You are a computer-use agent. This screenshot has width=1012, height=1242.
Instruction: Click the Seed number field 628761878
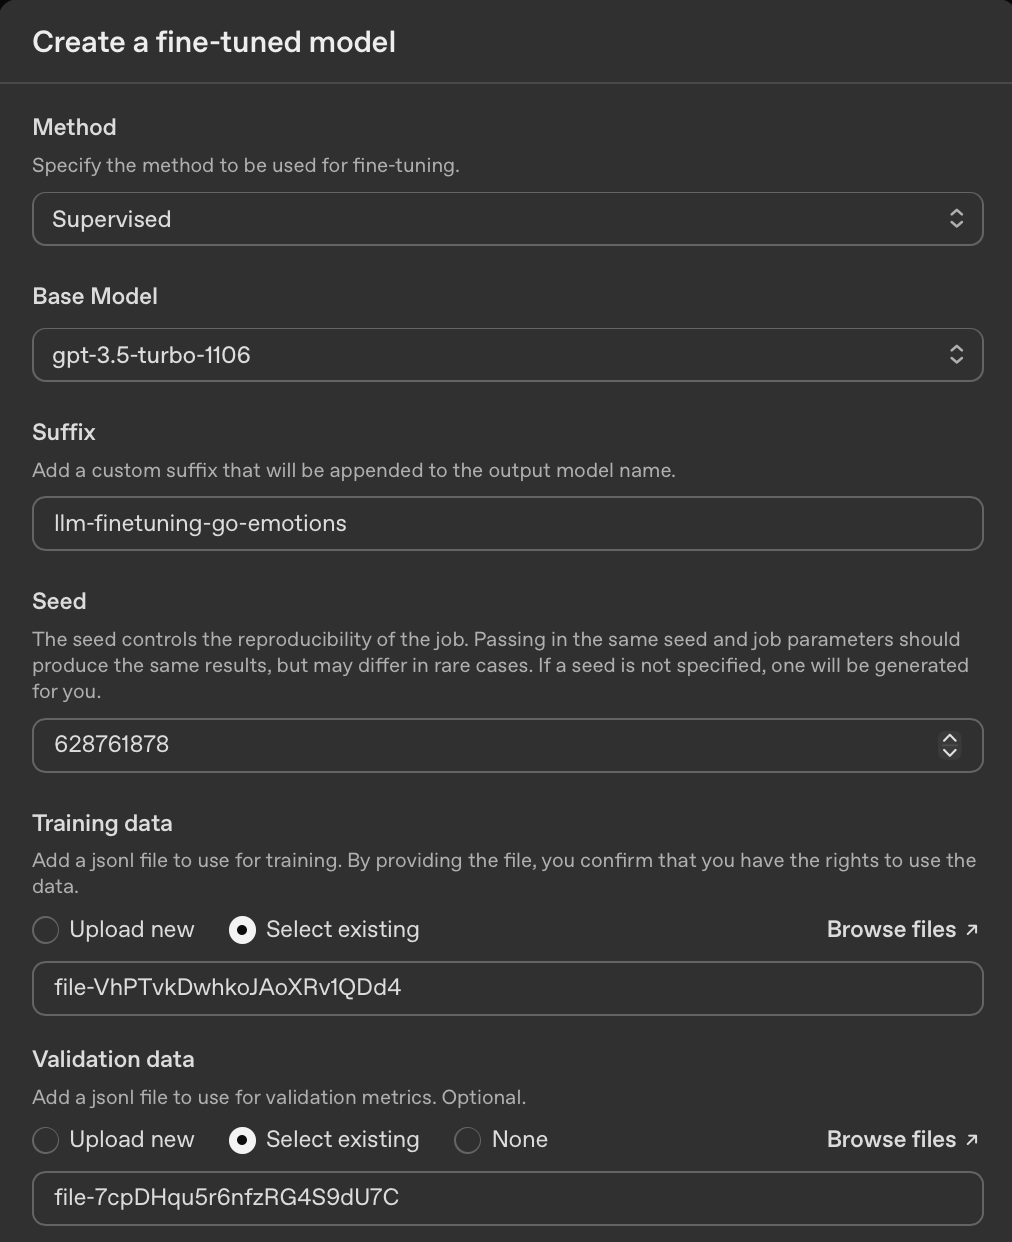click(x=480, y=745)
